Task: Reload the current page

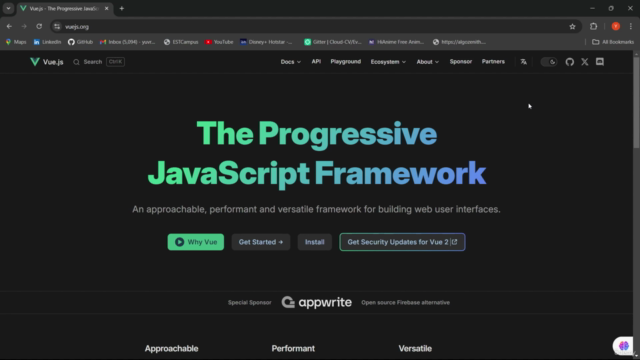Action: pyautogui.click(x=39, y=27)
